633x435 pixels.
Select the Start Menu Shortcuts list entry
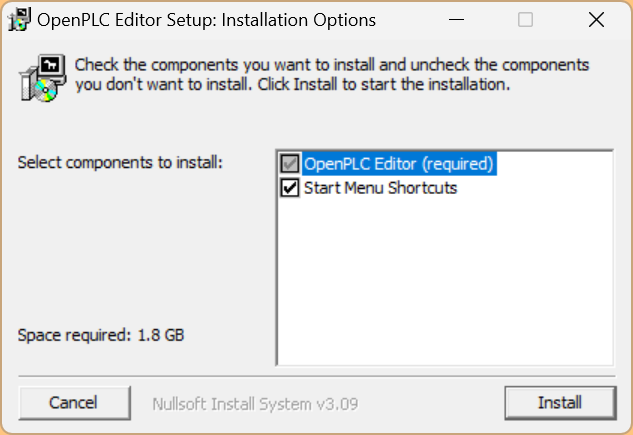(380, 187)
